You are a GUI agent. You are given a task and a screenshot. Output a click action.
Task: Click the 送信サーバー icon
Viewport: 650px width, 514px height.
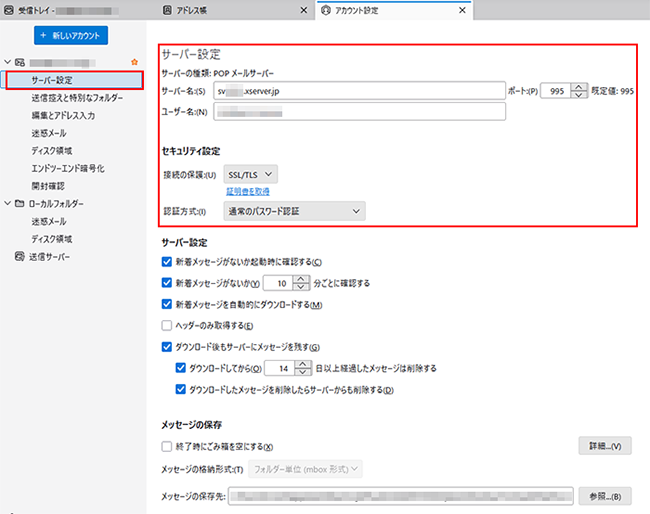click(19, 257)
